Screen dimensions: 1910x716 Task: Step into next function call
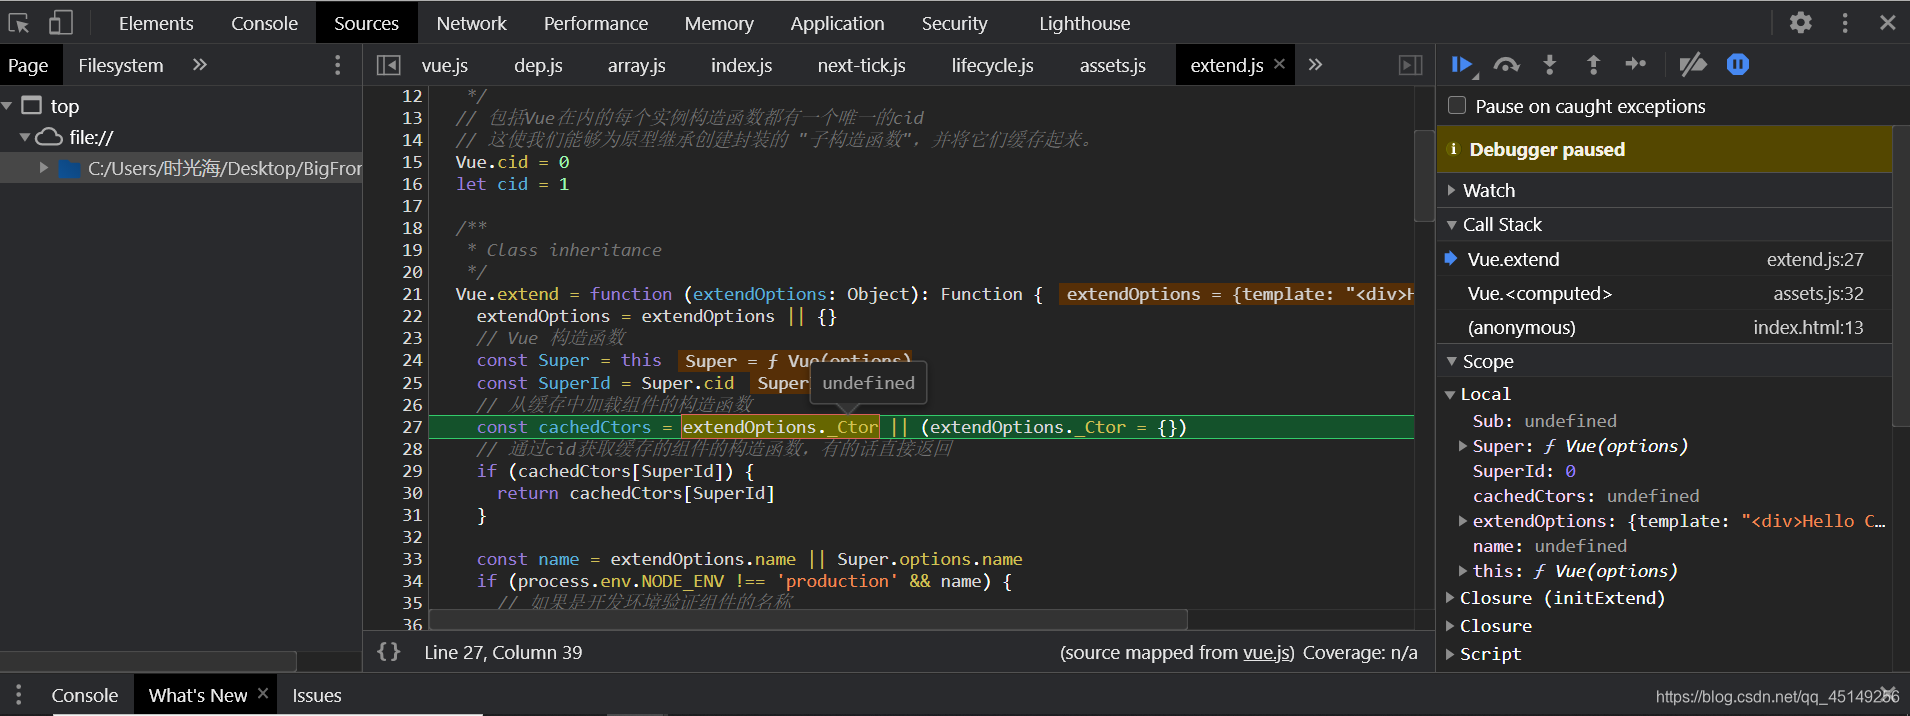[1549, 65]
